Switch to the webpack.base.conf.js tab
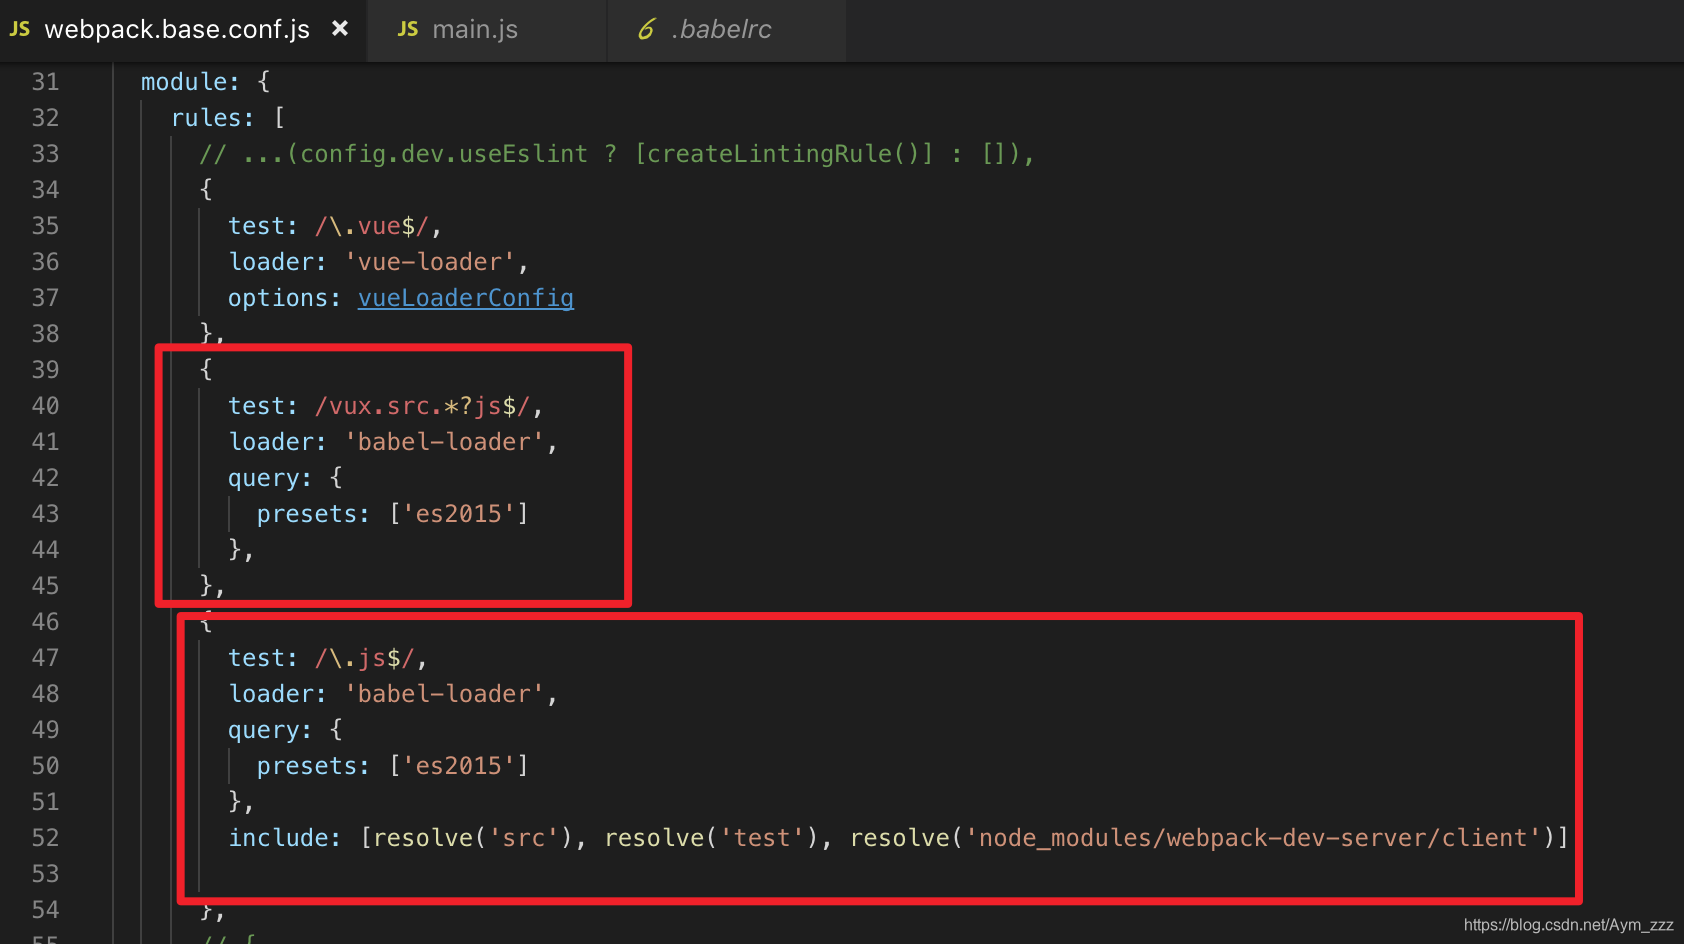Screen dimensions: 1684x944 183,30
